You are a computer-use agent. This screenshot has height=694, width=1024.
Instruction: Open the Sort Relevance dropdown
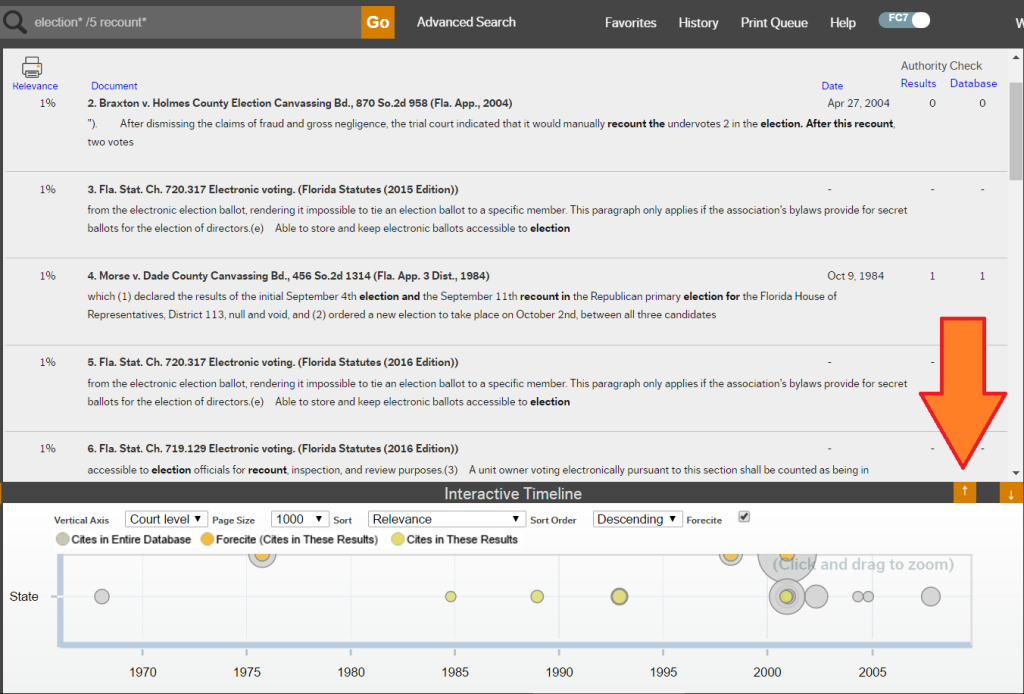[x=446, y=519]
